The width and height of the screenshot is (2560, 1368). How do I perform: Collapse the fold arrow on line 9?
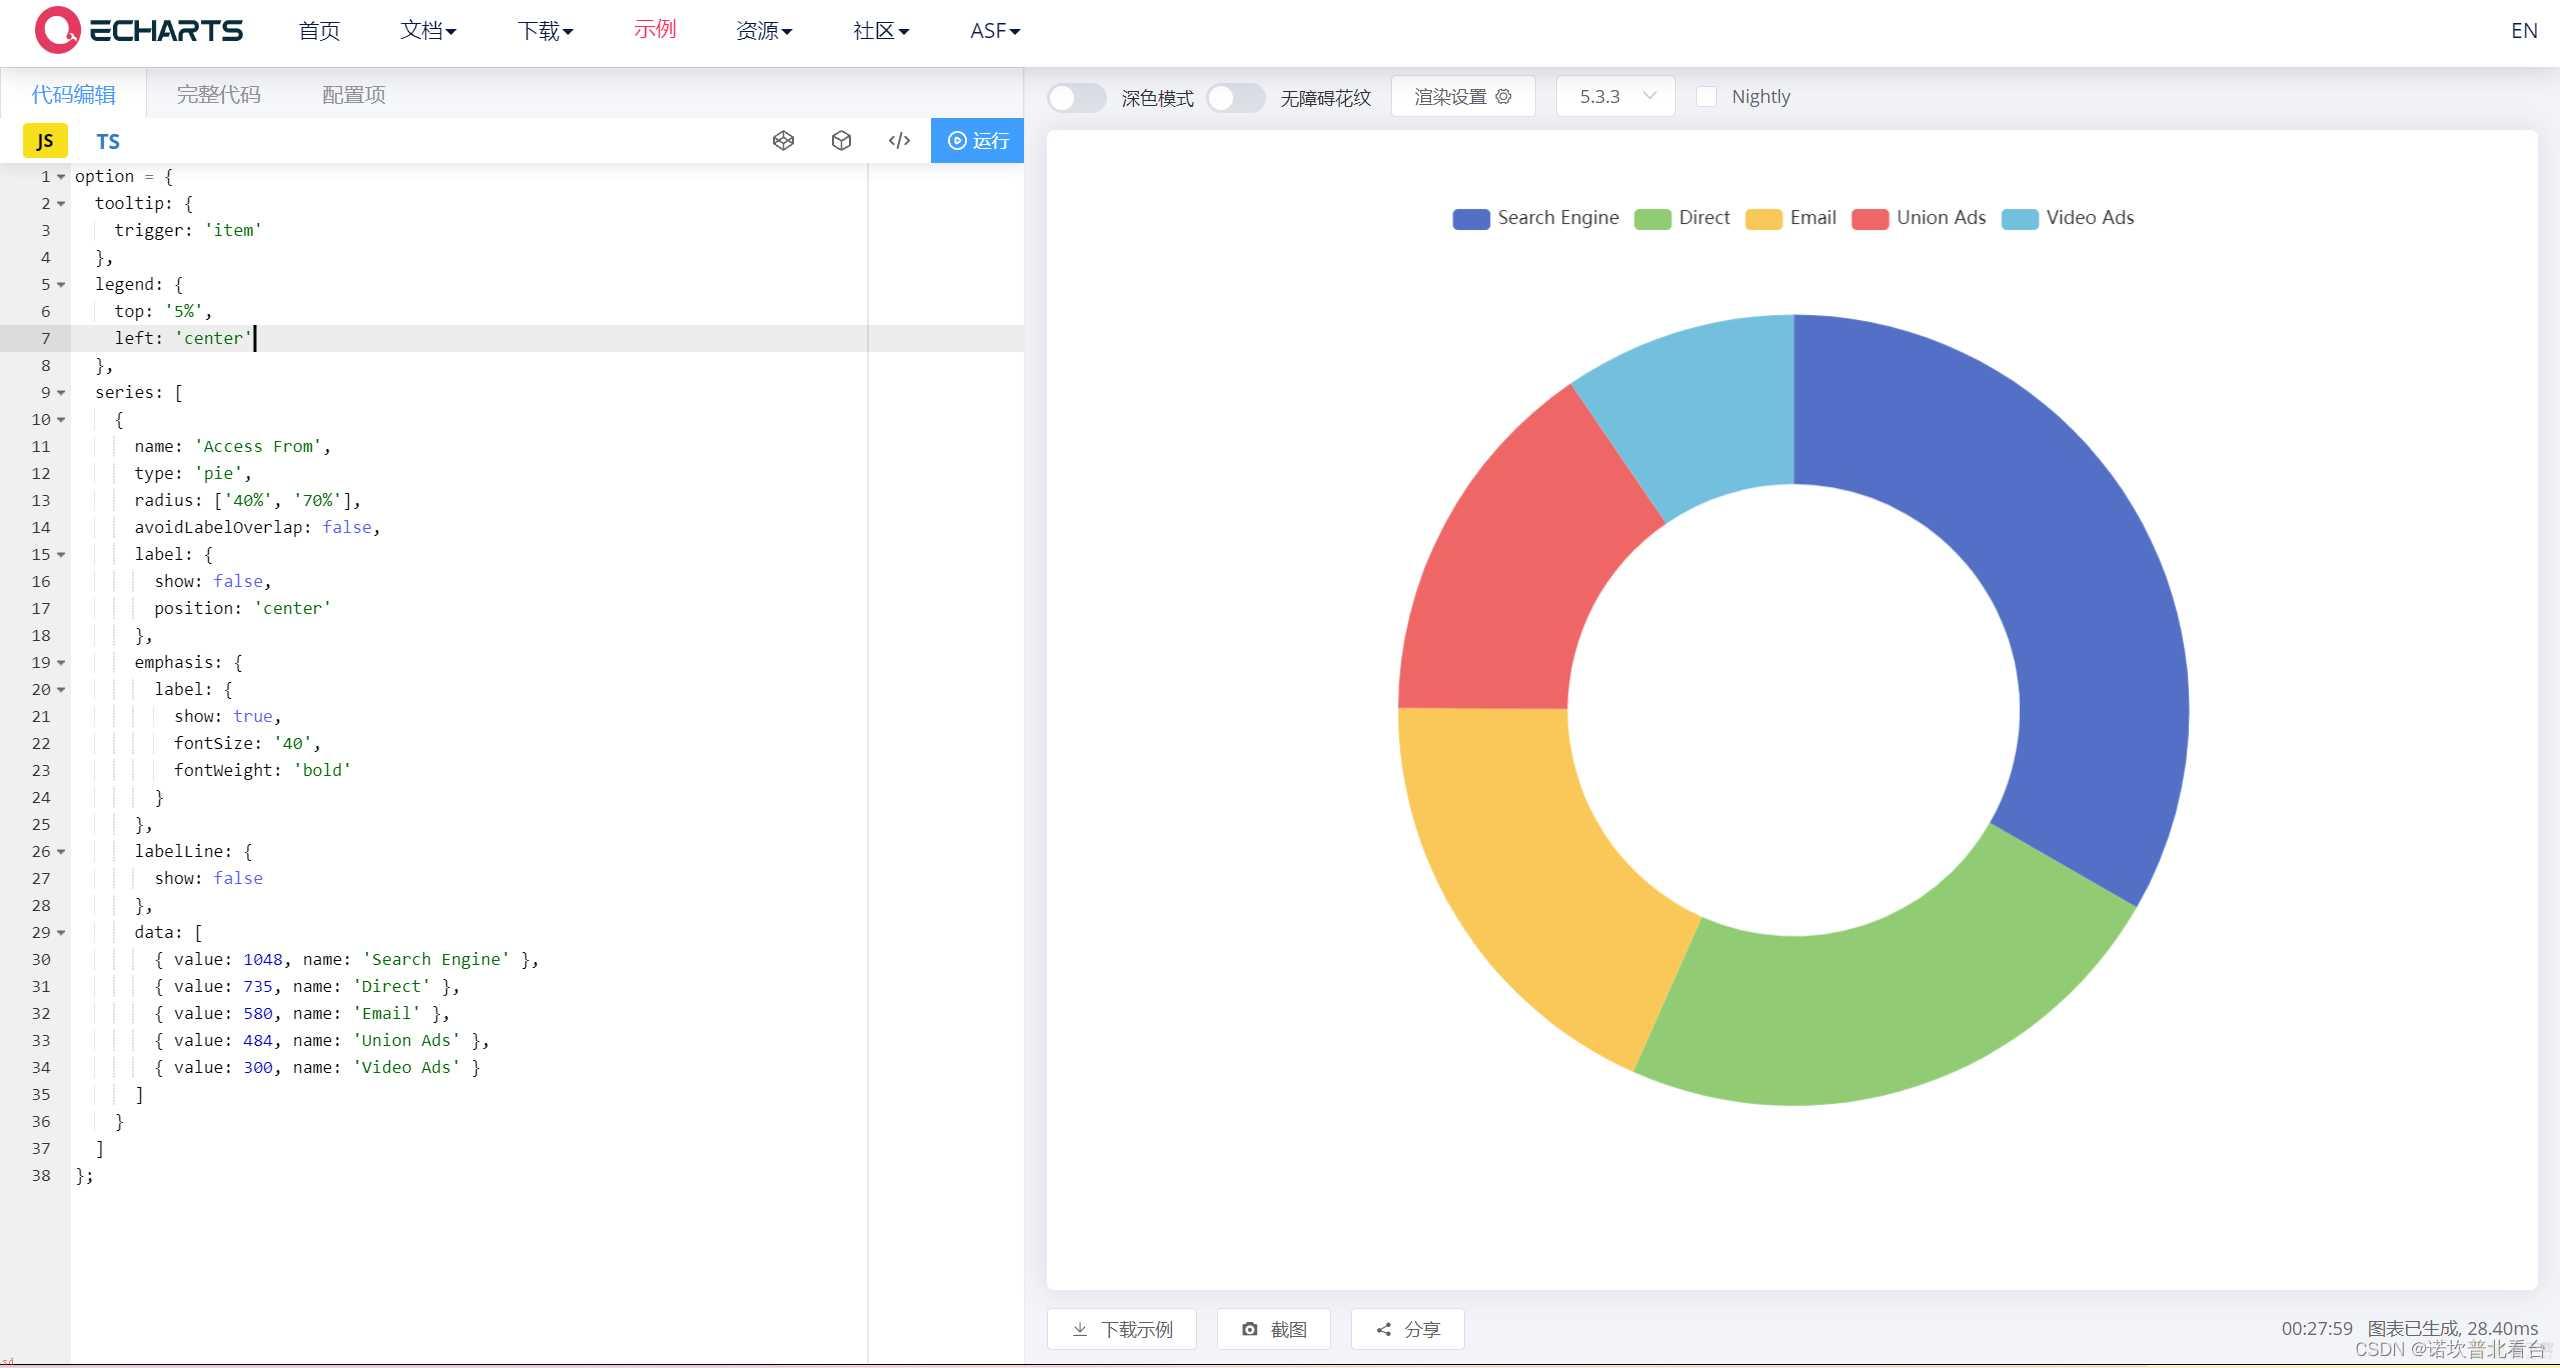[x=61, y=393]
